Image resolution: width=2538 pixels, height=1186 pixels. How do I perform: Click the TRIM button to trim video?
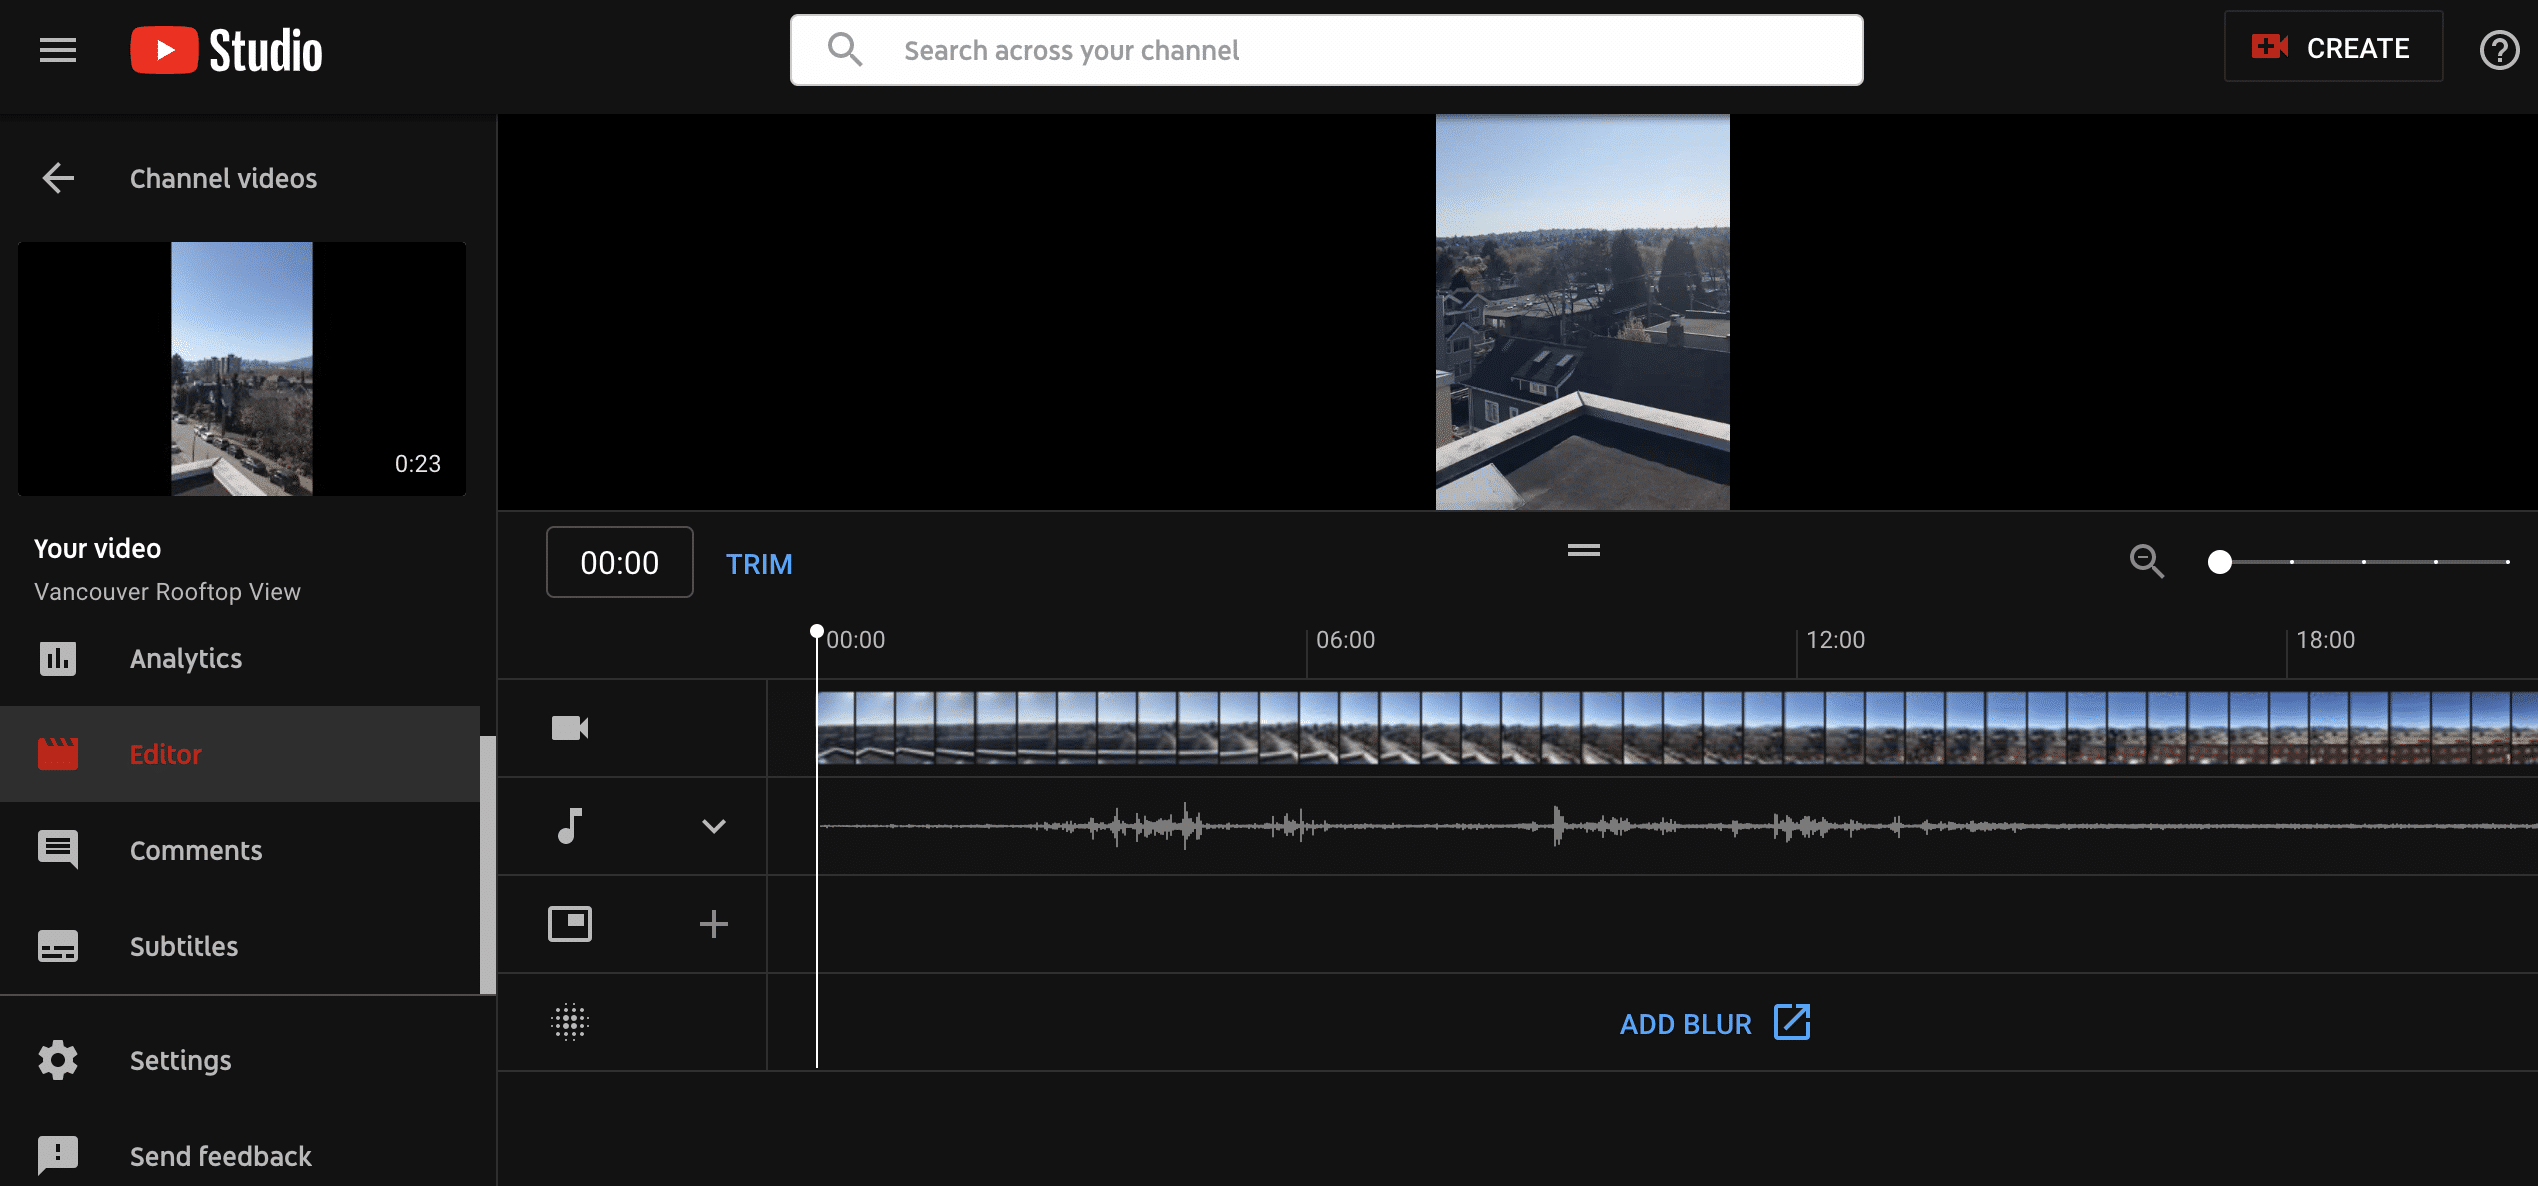tap(759, 563)
